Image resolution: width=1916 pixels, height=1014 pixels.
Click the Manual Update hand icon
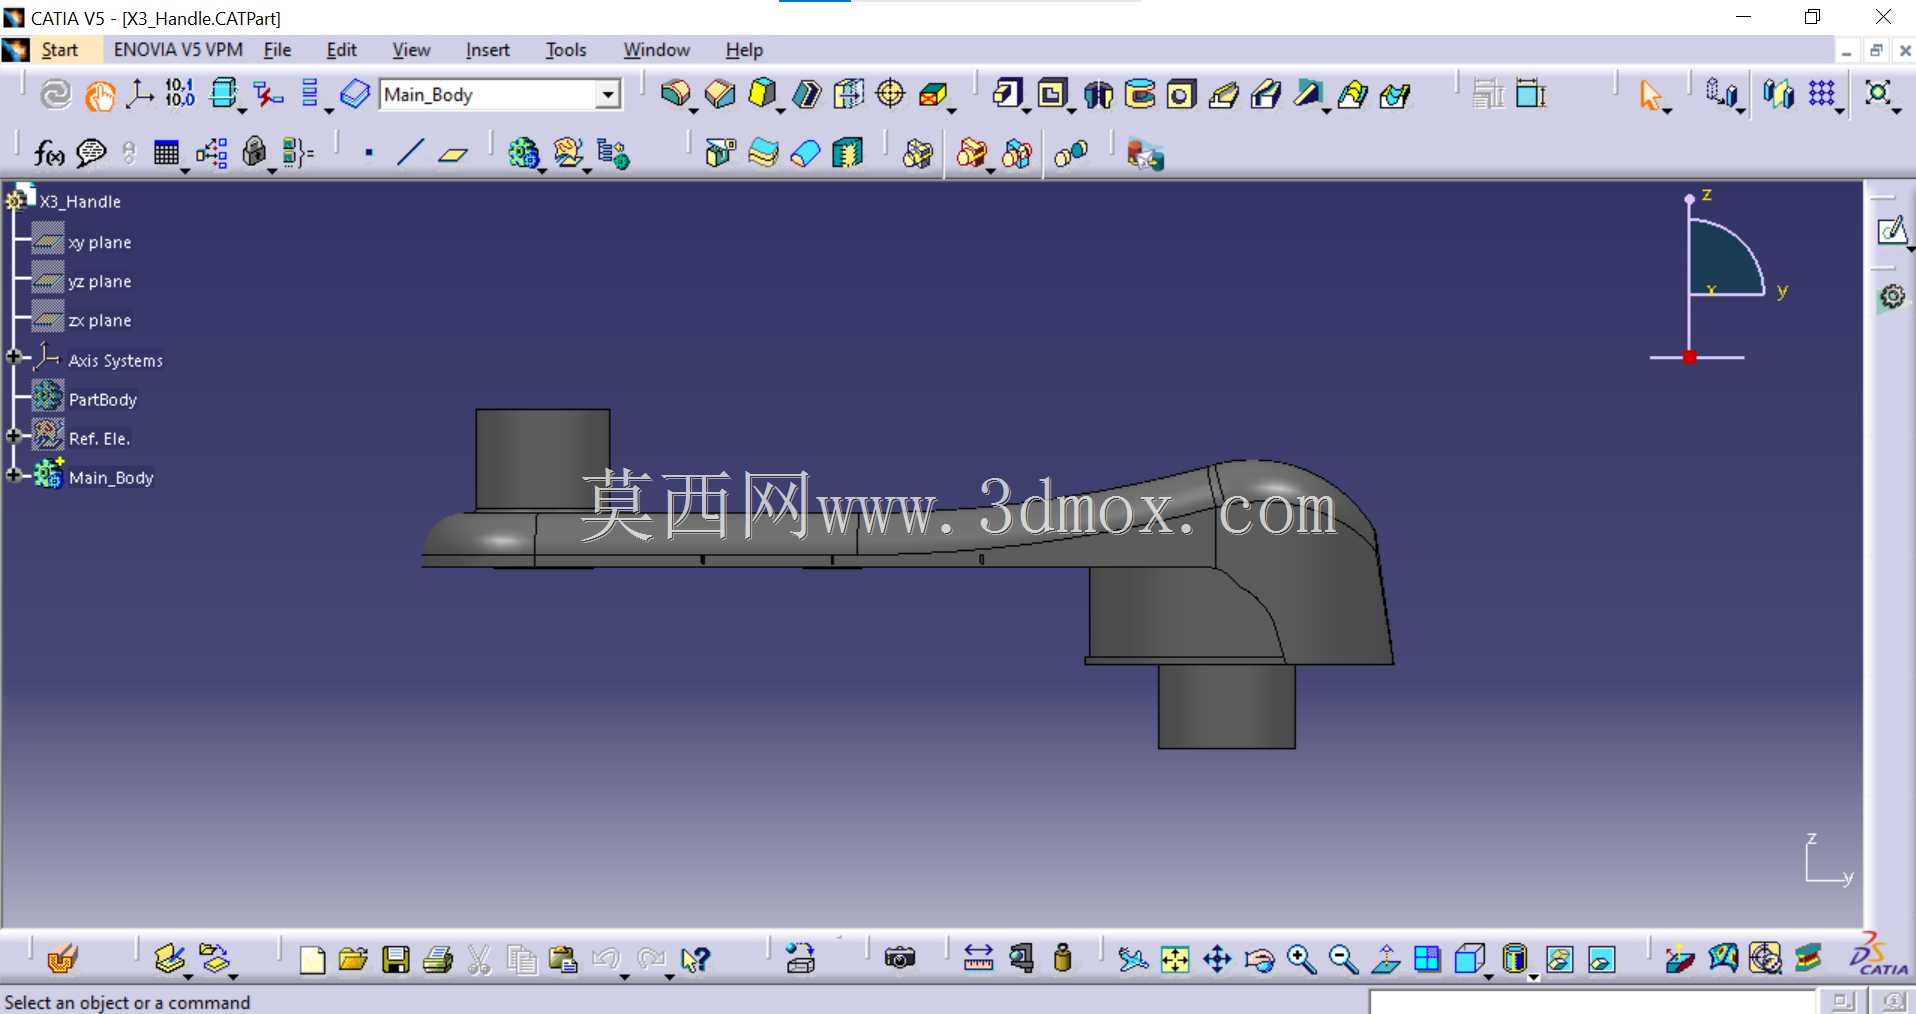pos(99,95)
